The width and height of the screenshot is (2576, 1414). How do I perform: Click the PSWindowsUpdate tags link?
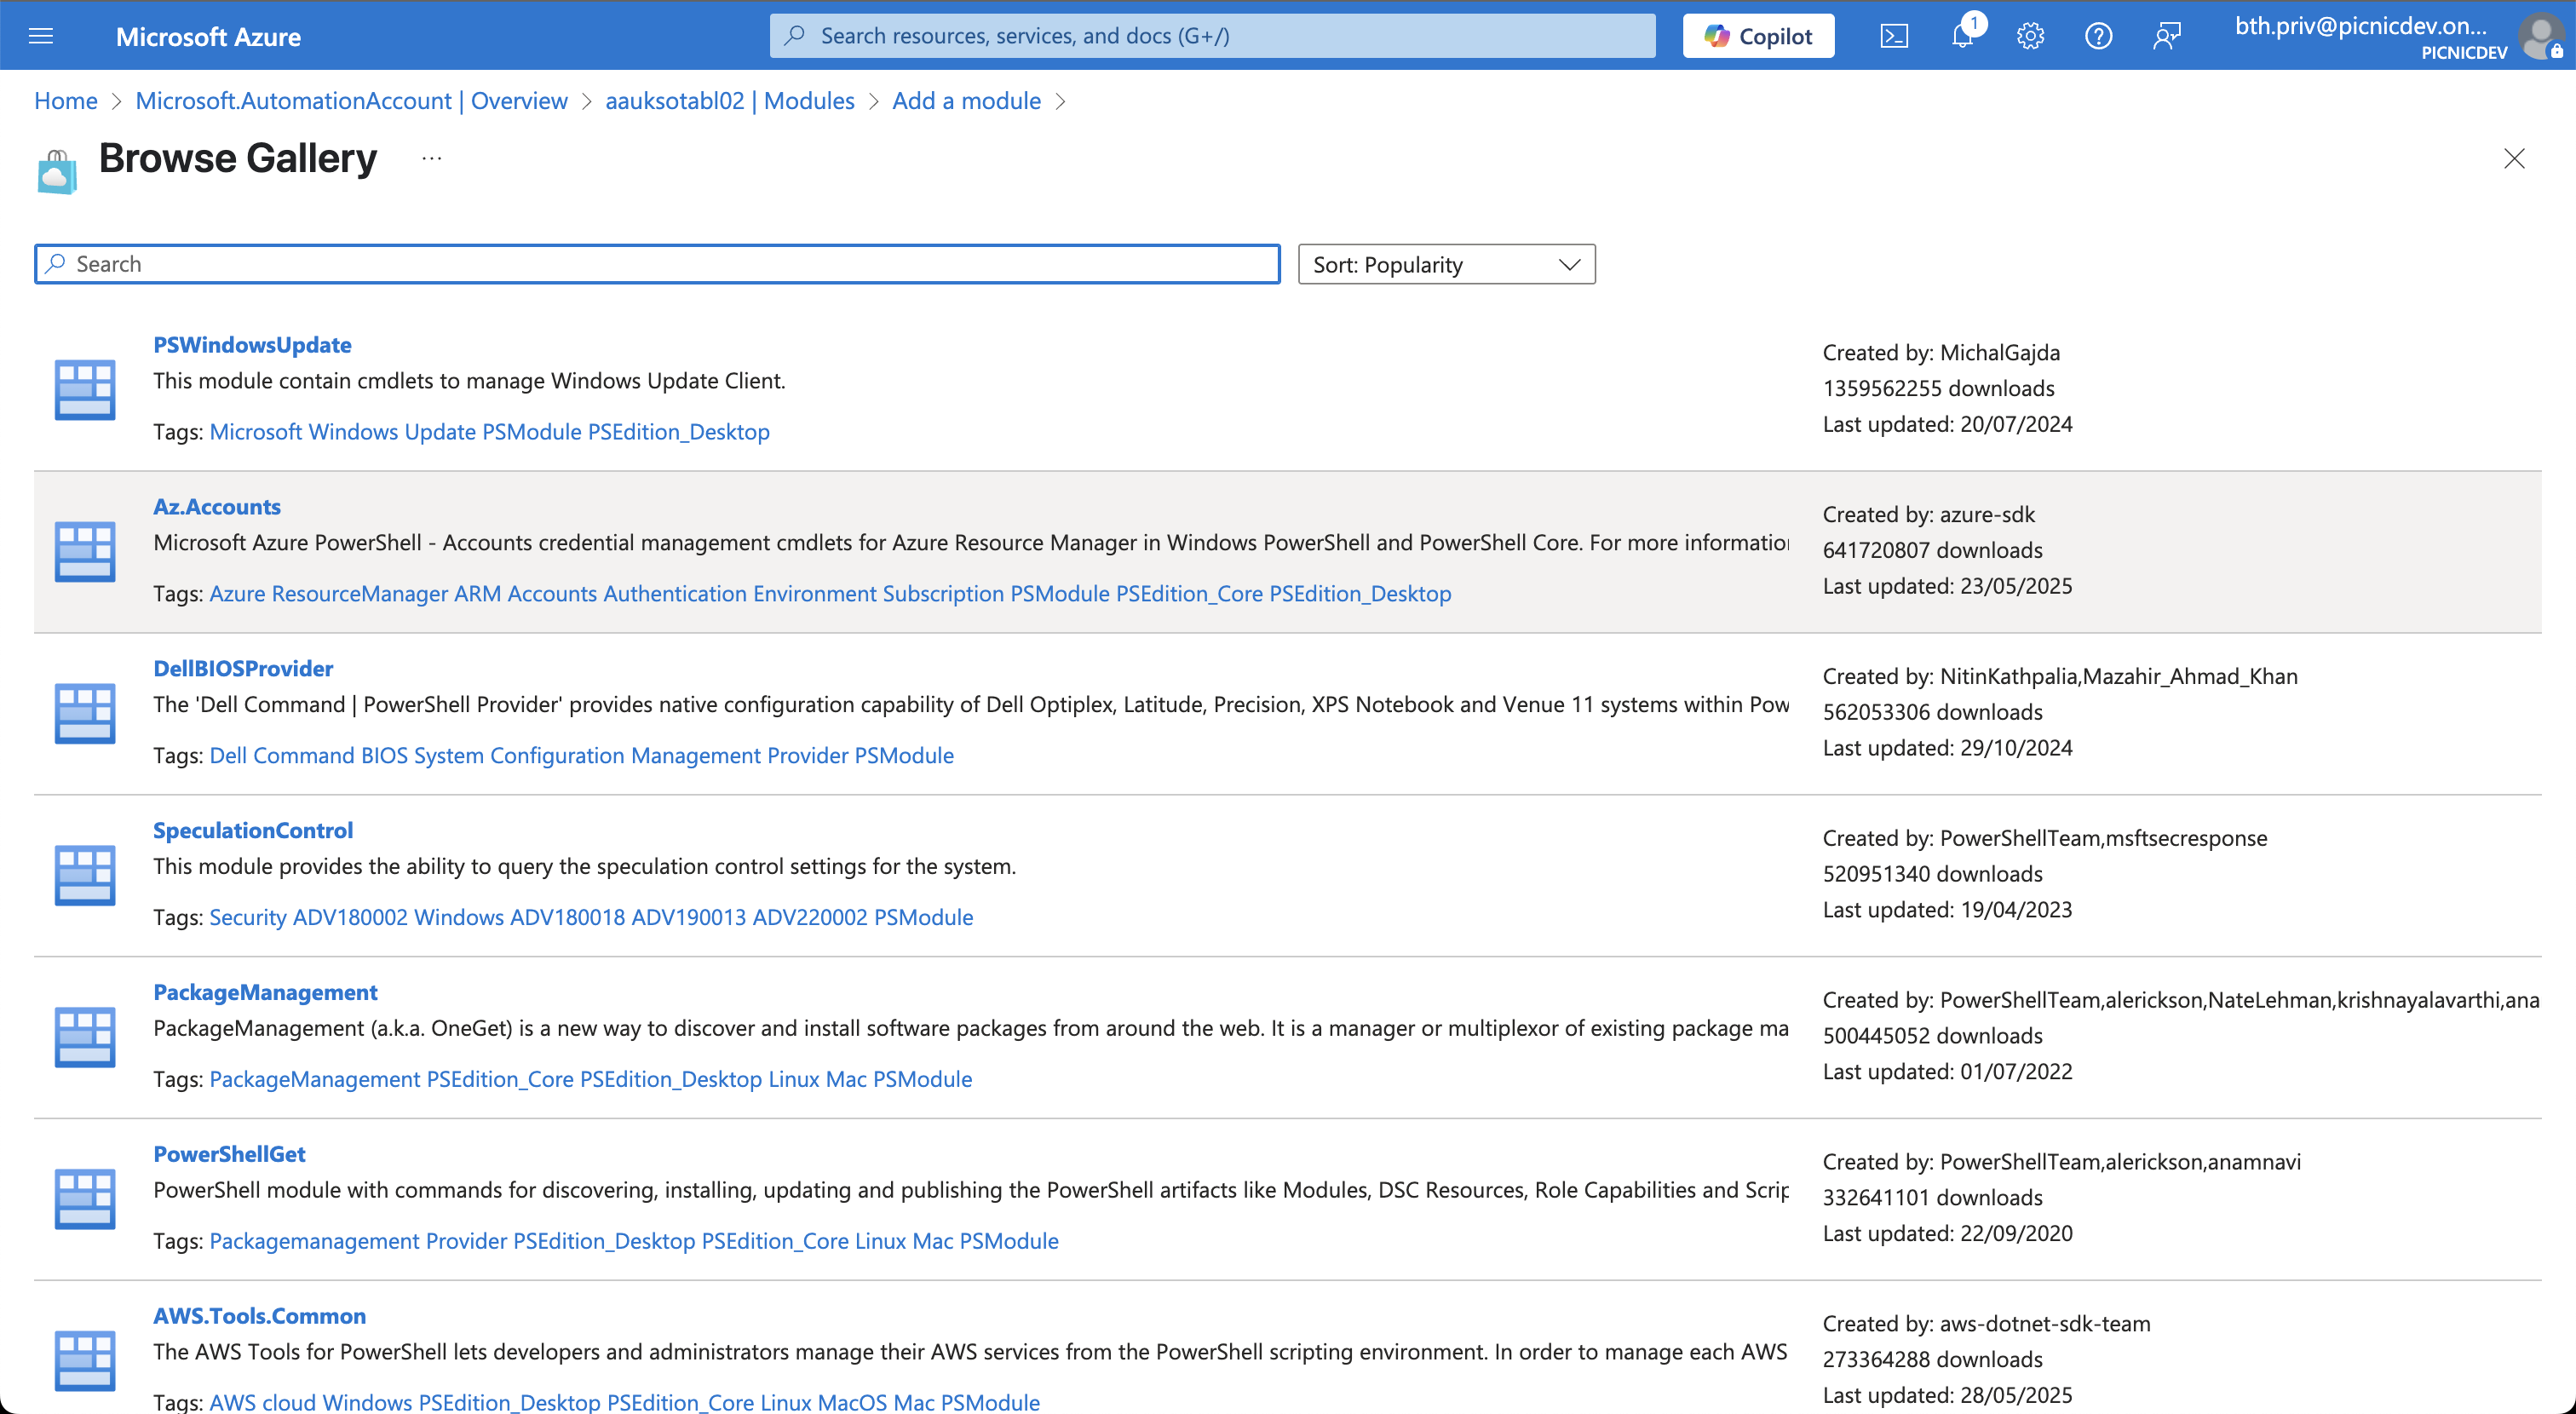(x=489, y=432)
